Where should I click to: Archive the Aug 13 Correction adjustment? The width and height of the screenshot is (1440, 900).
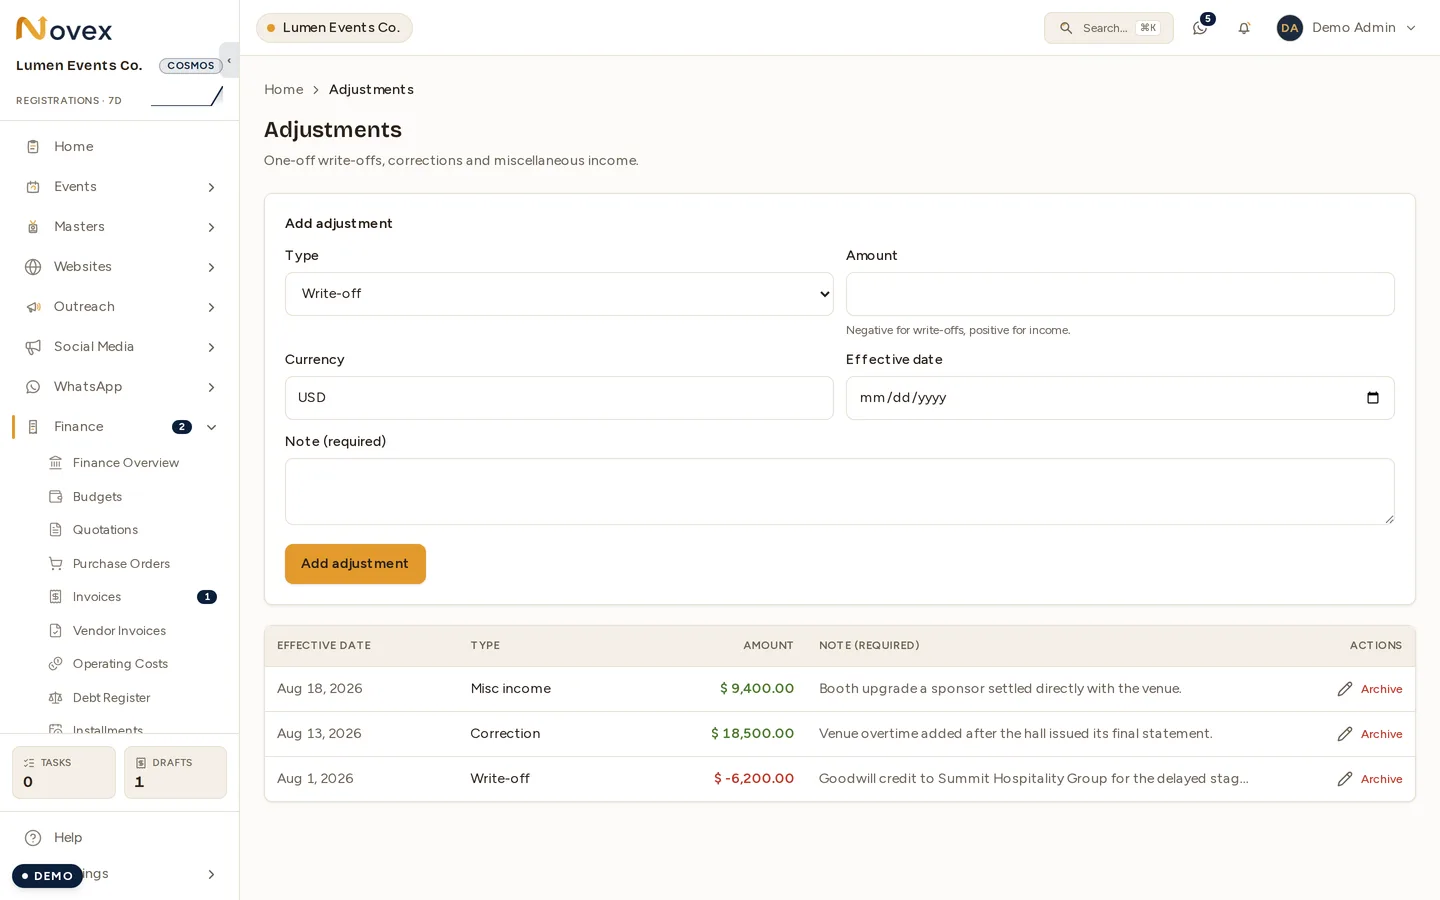point(1381,734)
